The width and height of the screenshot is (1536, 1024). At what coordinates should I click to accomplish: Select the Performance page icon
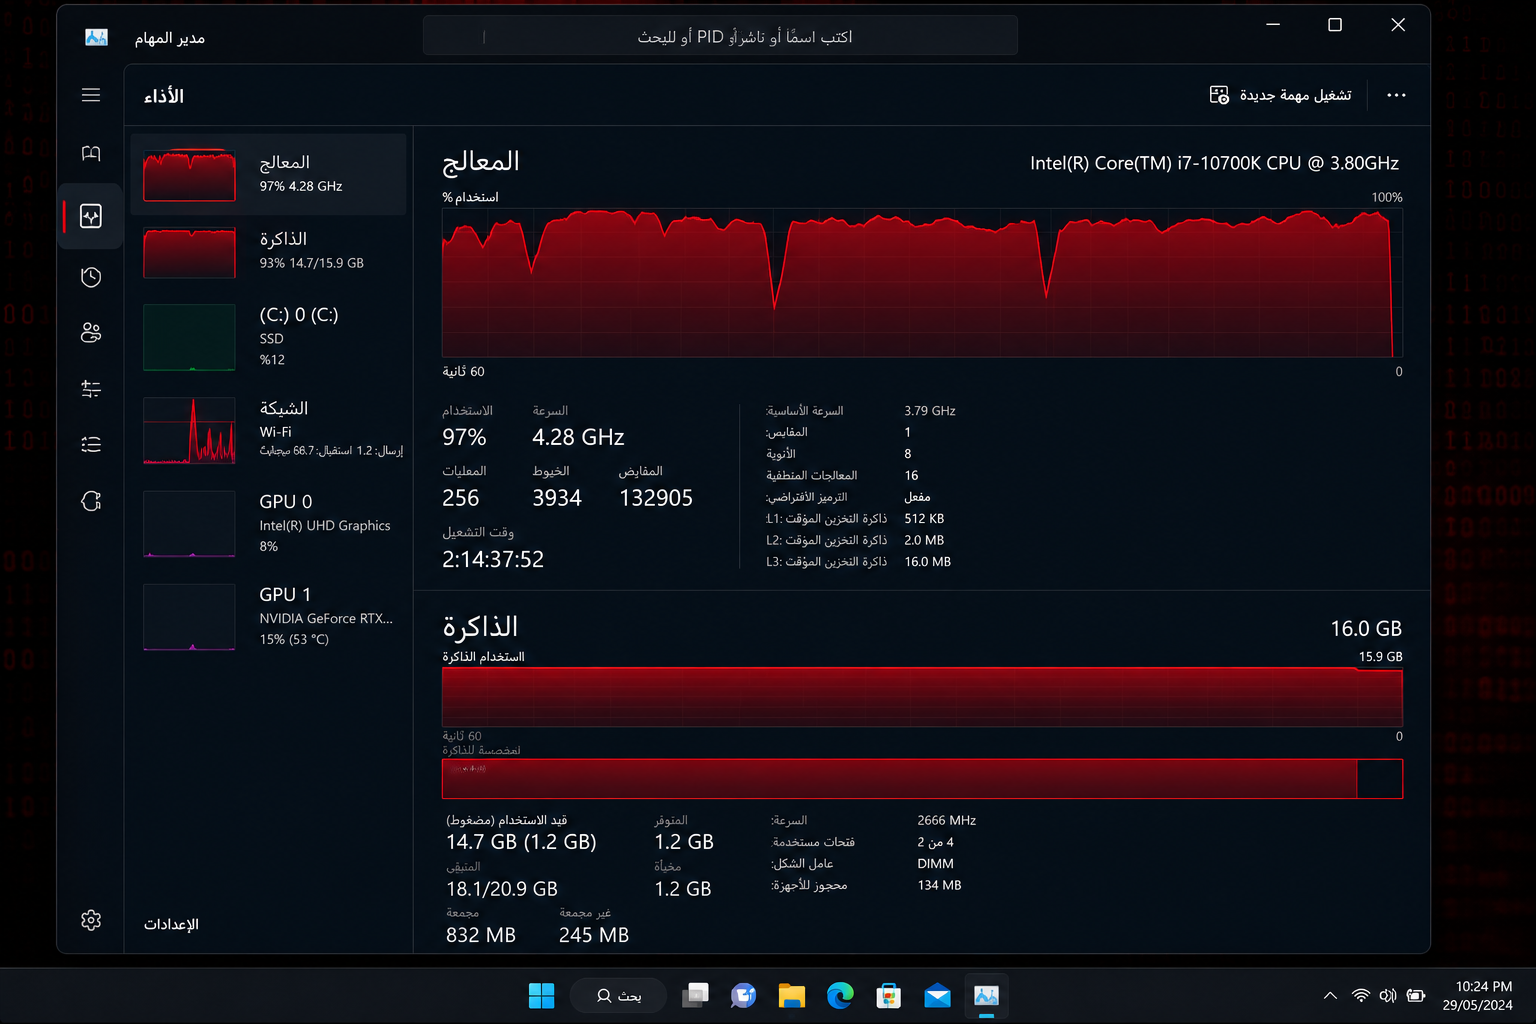(91, 216)
